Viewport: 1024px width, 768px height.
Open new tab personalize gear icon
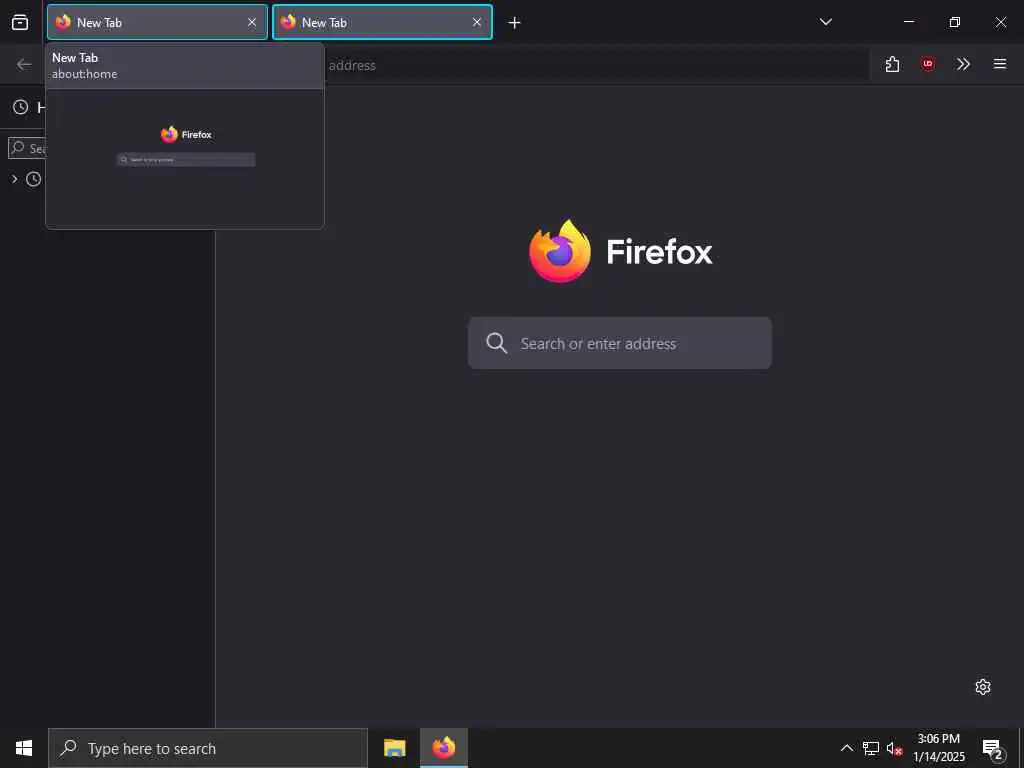point(983,686)
